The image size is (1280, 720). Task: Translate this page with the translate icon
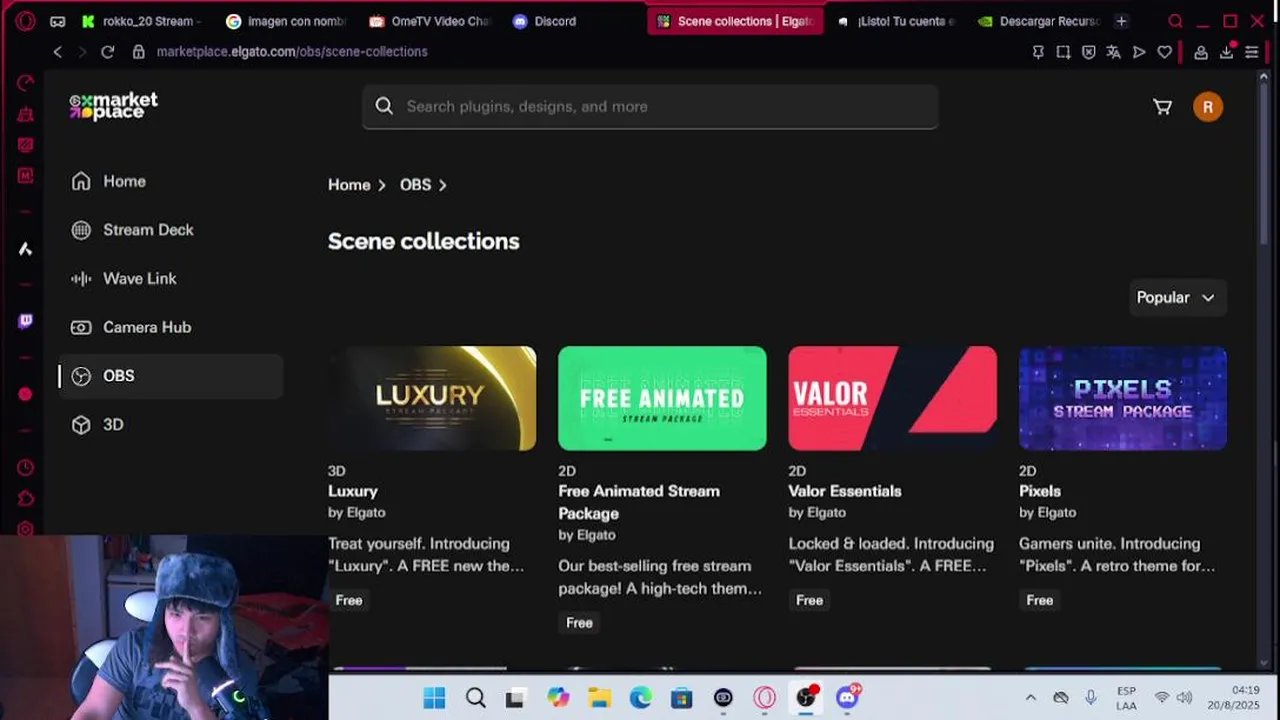pyautogui.click(x=1113, y=52)
